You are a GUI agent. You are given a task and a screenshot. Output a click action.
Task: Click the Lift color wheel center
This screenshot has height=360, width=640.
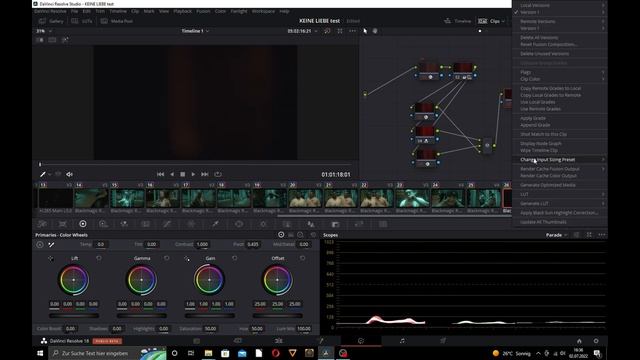[73, 280]
